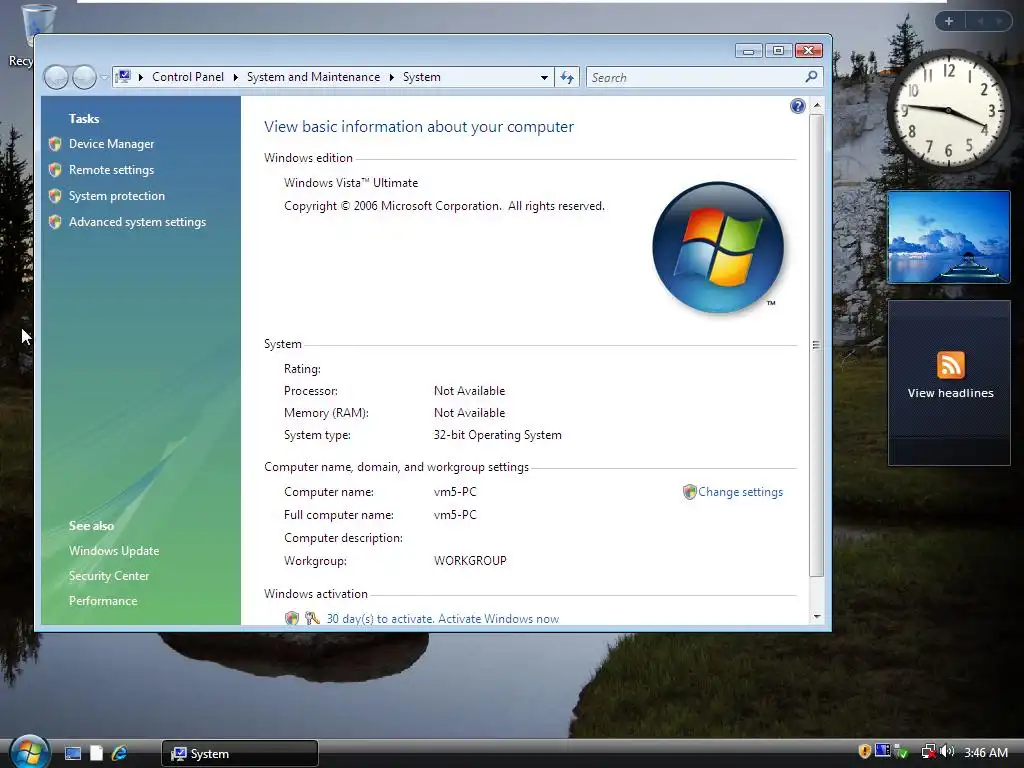Click in the Search input field
Viewport: 1024px width, 768px height.
pyautogui.click(x=696, y=78)
